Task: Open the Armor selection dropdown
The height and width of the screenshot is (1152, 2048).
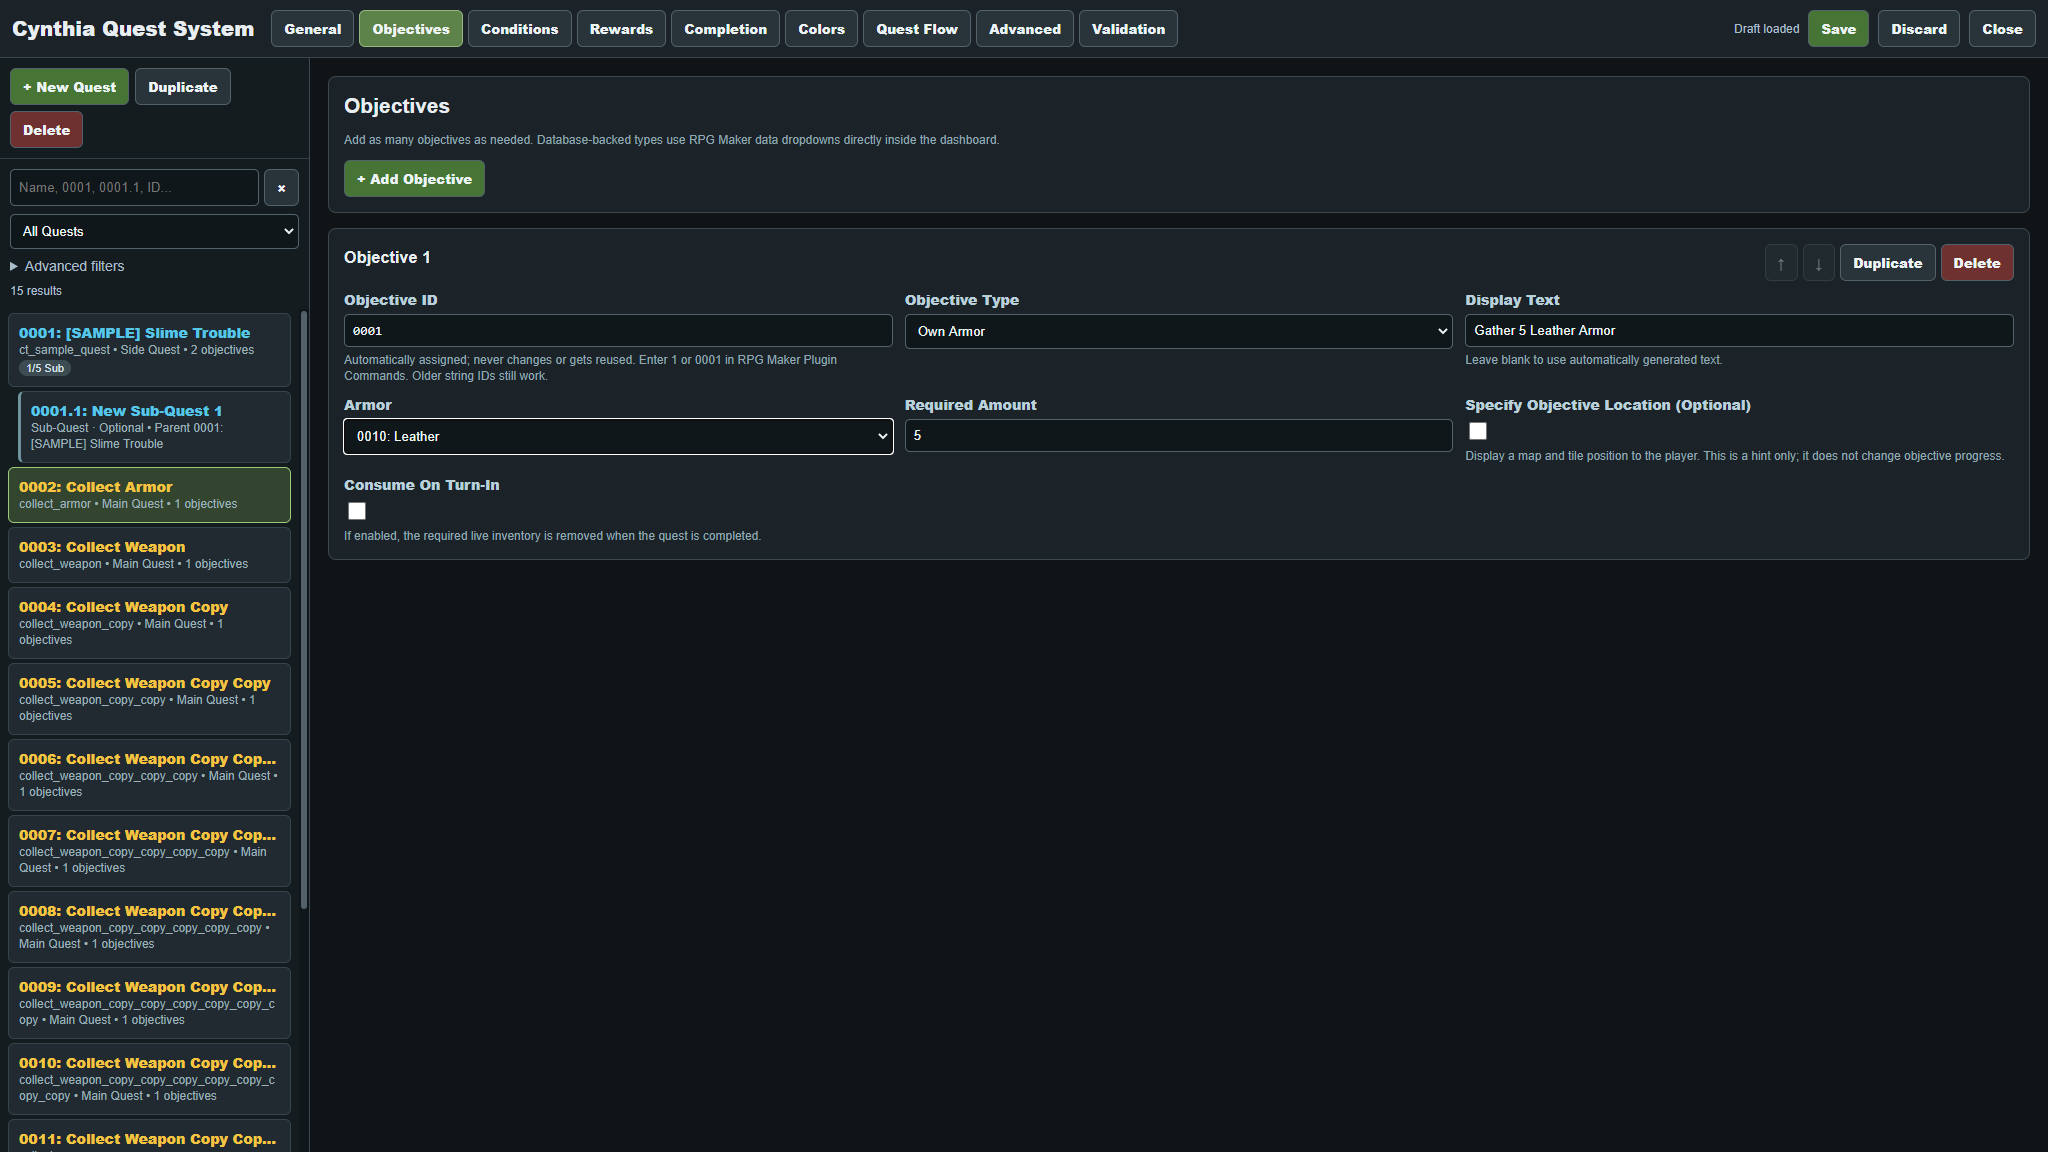Action: [618, 436]
